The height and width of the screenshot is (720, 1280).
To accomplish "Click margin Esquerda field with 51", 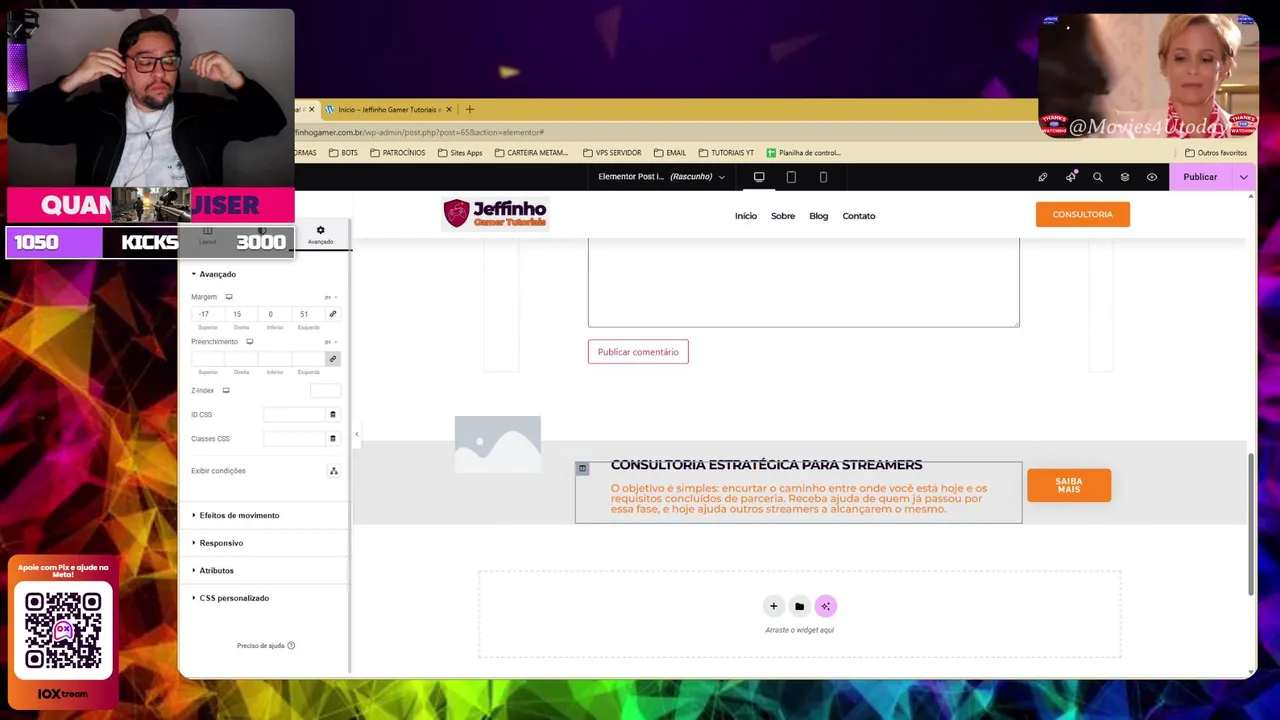I will (307, 314).
